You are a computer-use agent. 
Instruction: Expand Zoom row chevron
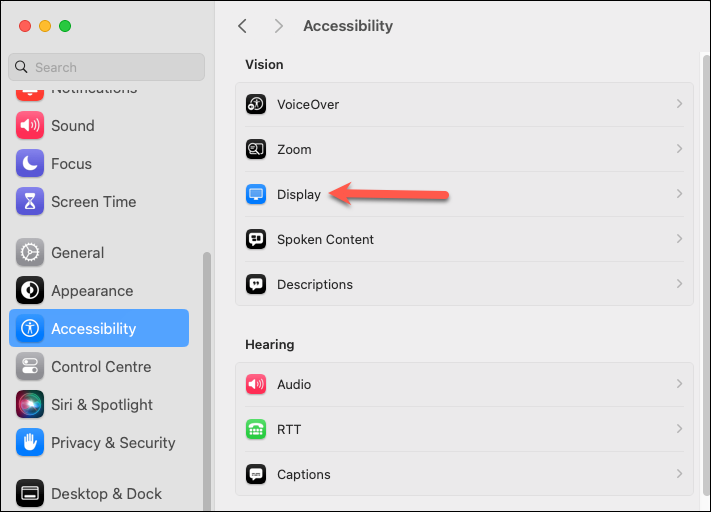(x=679, y=149)
